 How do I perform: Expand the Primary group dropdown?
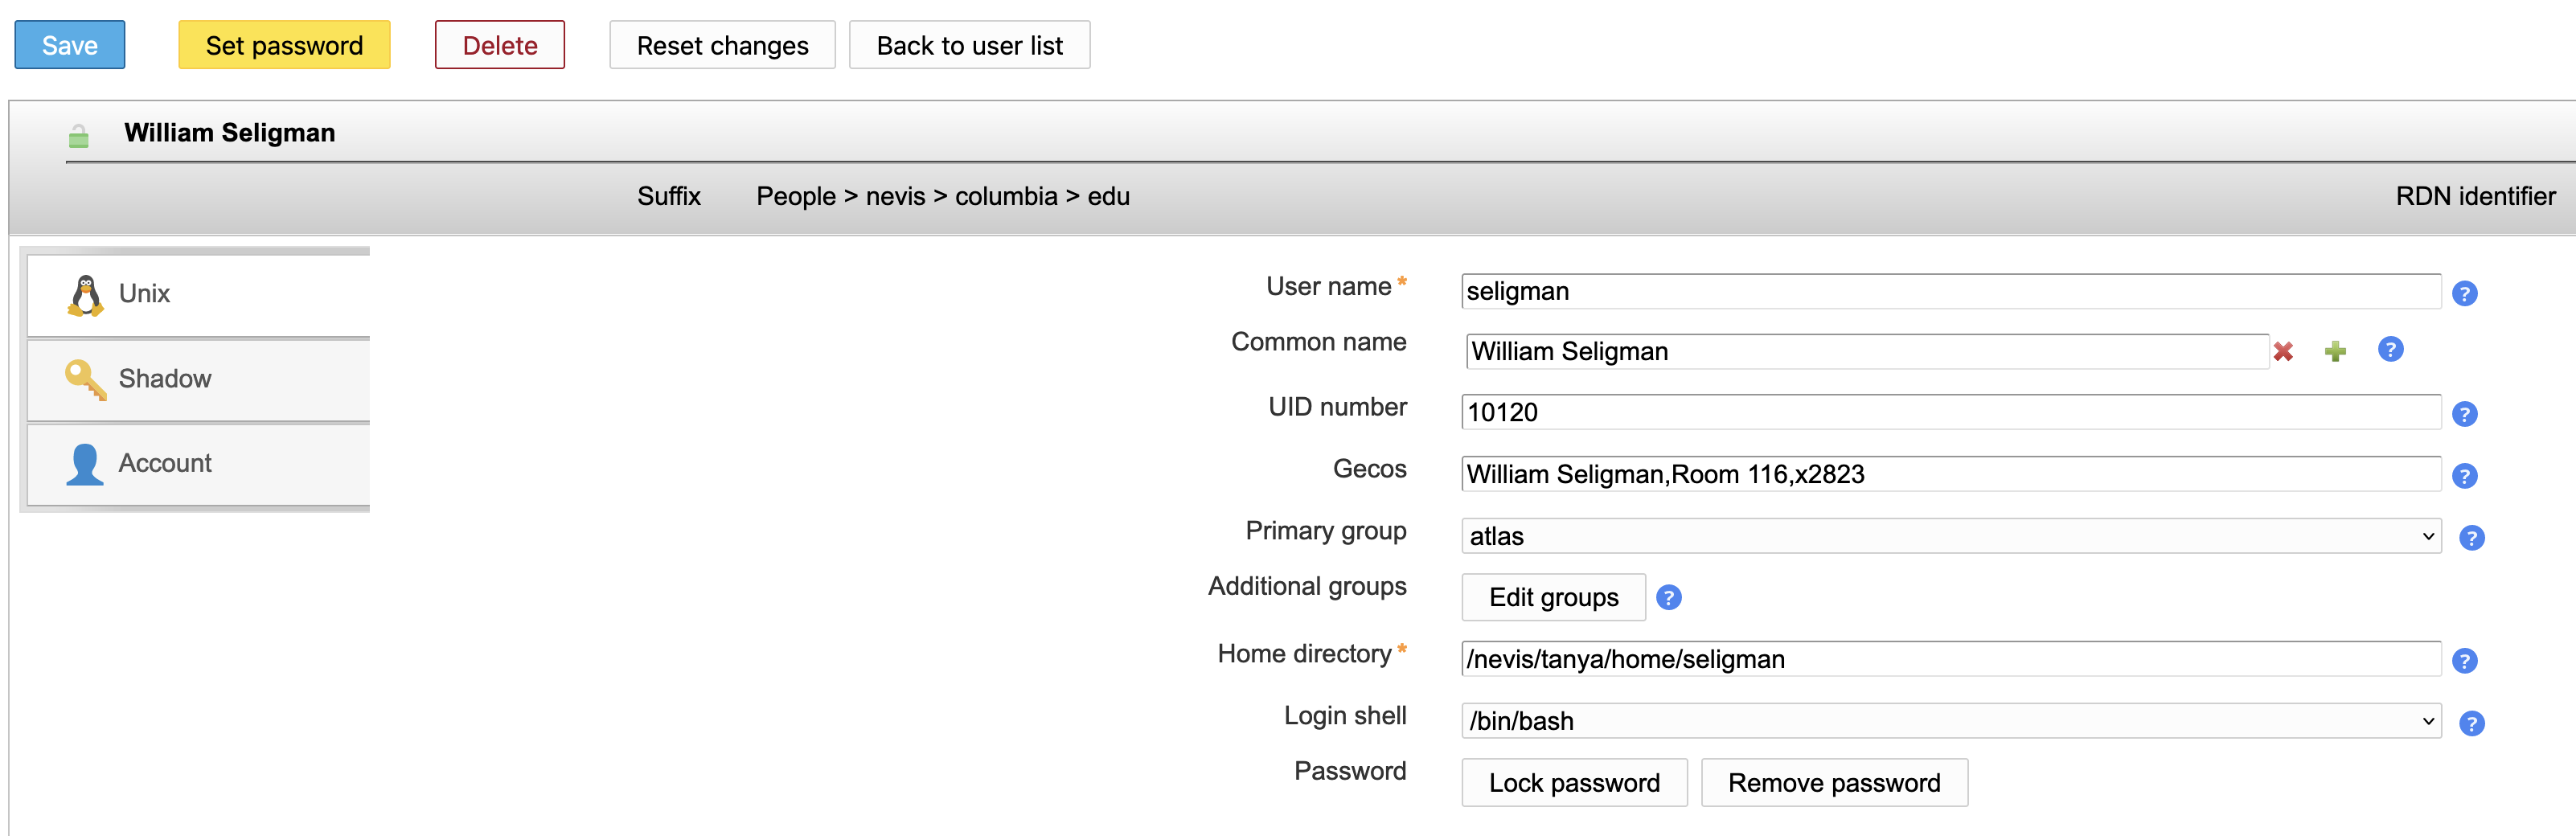point(1950,536)
